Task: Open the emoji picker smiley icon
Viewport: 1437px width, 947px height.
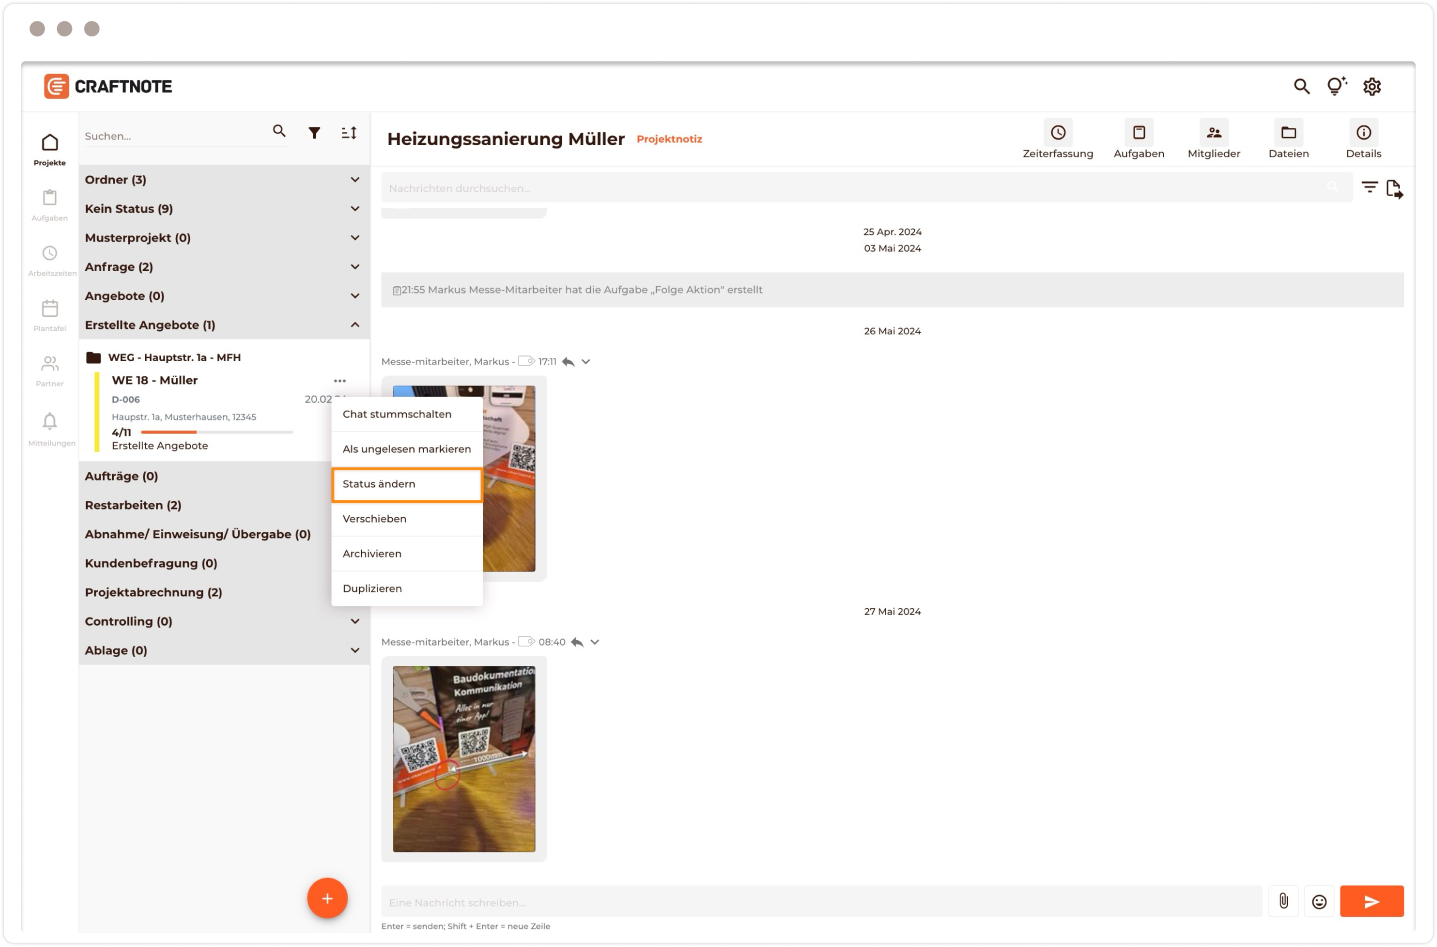Action: [x=1319, y=901]
